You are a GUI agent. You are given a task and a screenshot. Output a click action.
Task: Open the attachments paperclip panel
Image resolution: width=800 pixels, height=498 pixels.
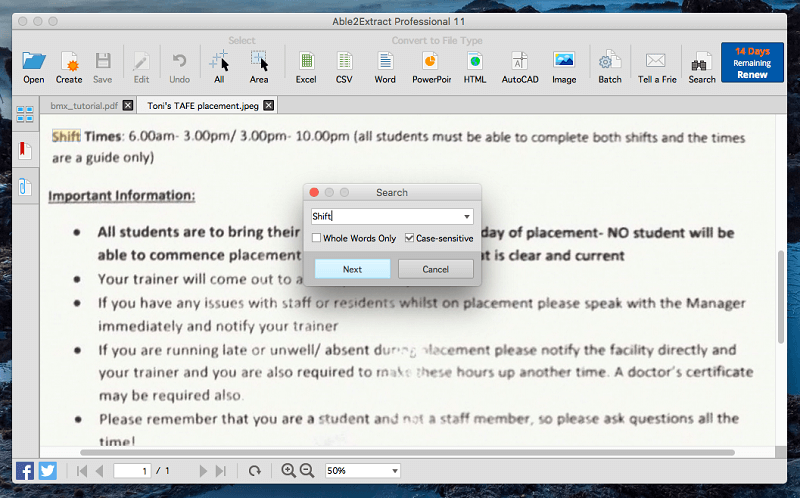pos(25,187)
